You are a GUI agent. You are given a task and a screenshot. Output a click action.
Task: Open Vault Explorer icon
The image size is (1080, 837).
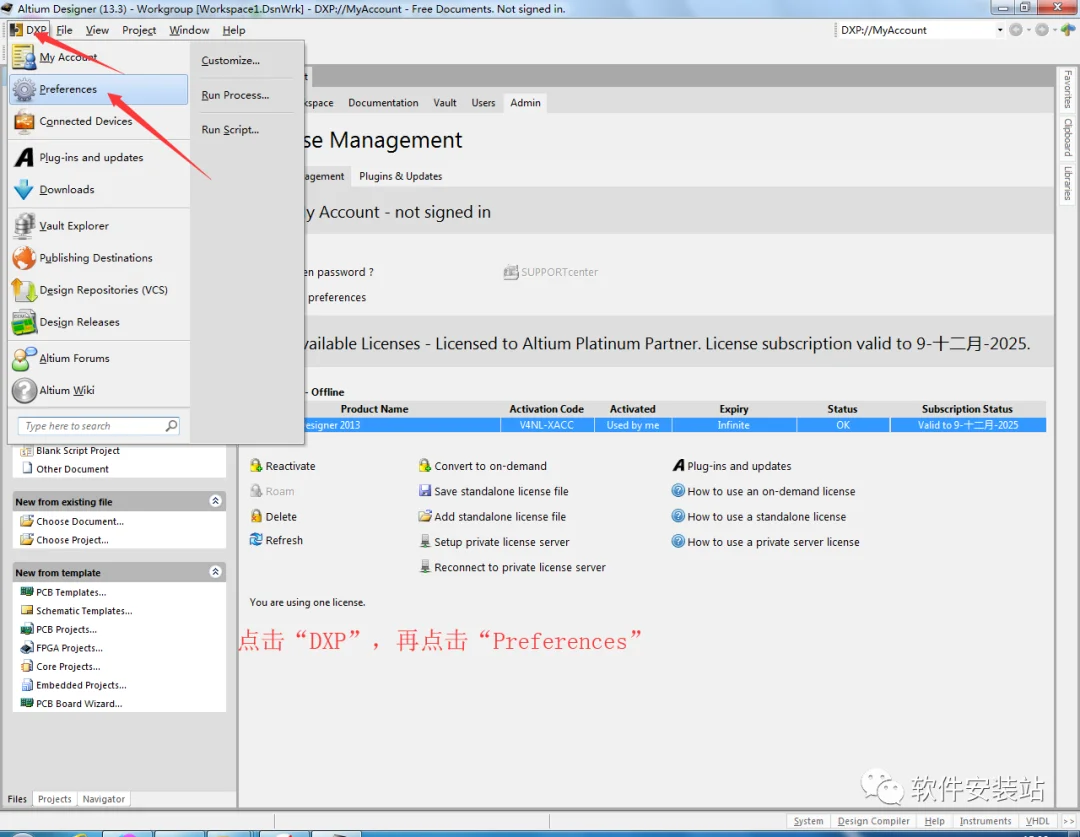coord(24,226)
